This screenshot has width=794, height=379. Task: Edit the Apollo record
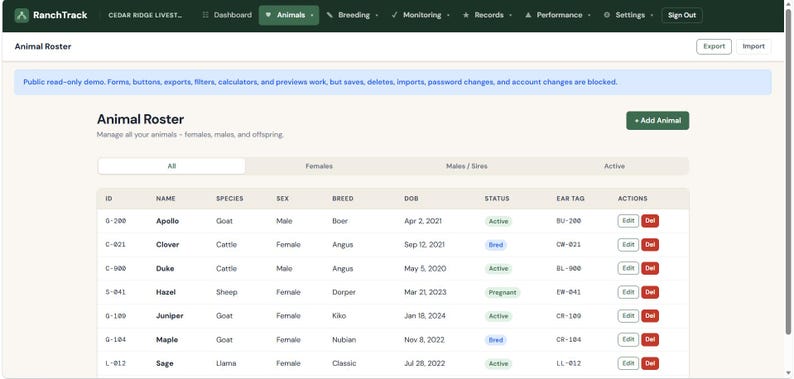click(628, 221)
